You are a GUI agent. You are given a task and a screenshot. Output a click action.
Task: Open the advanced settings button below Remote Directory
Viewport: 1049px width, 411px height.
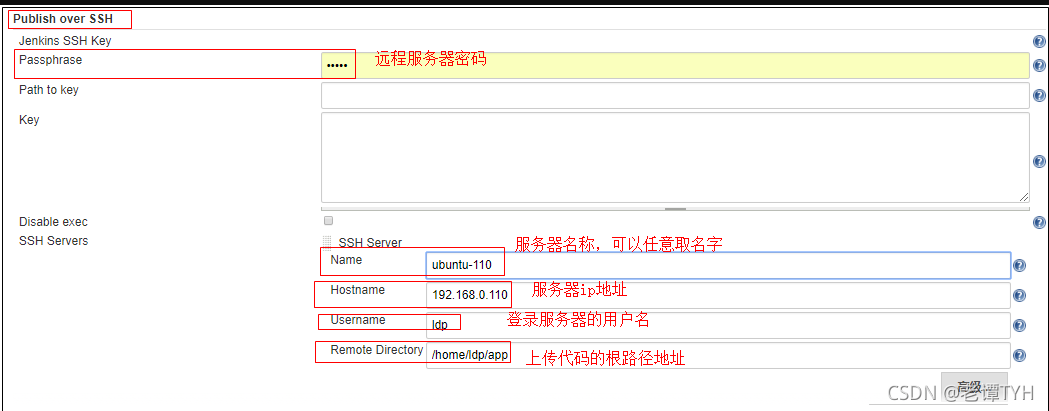coord(974,386)
